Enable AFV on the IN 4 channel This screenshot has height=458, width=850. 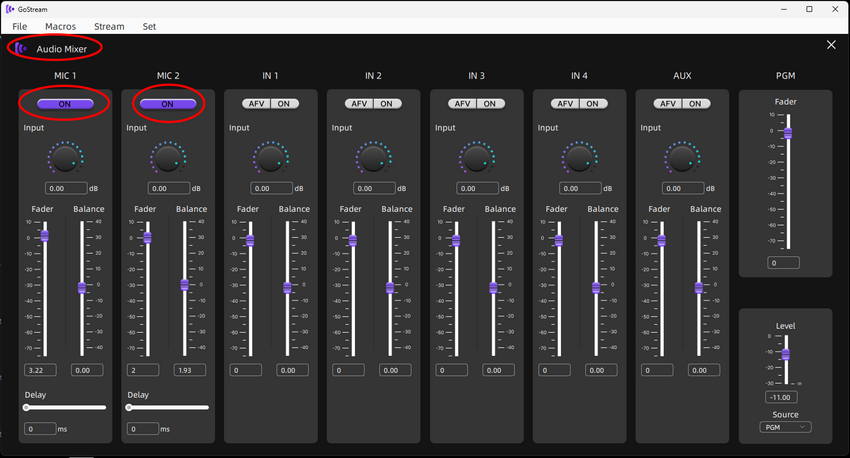tap(565, 104)
